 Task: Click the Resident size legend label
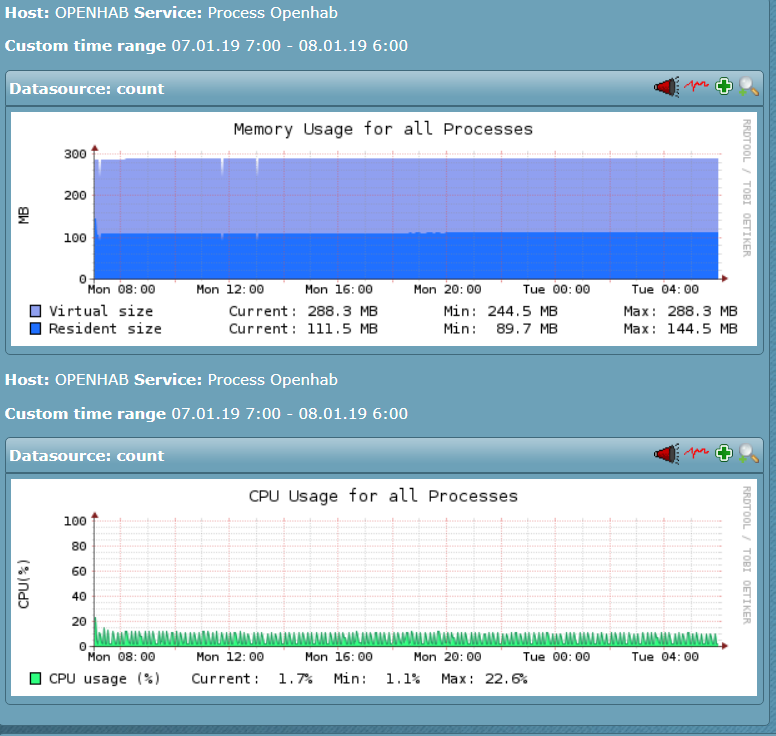click(x=105, y=329)
